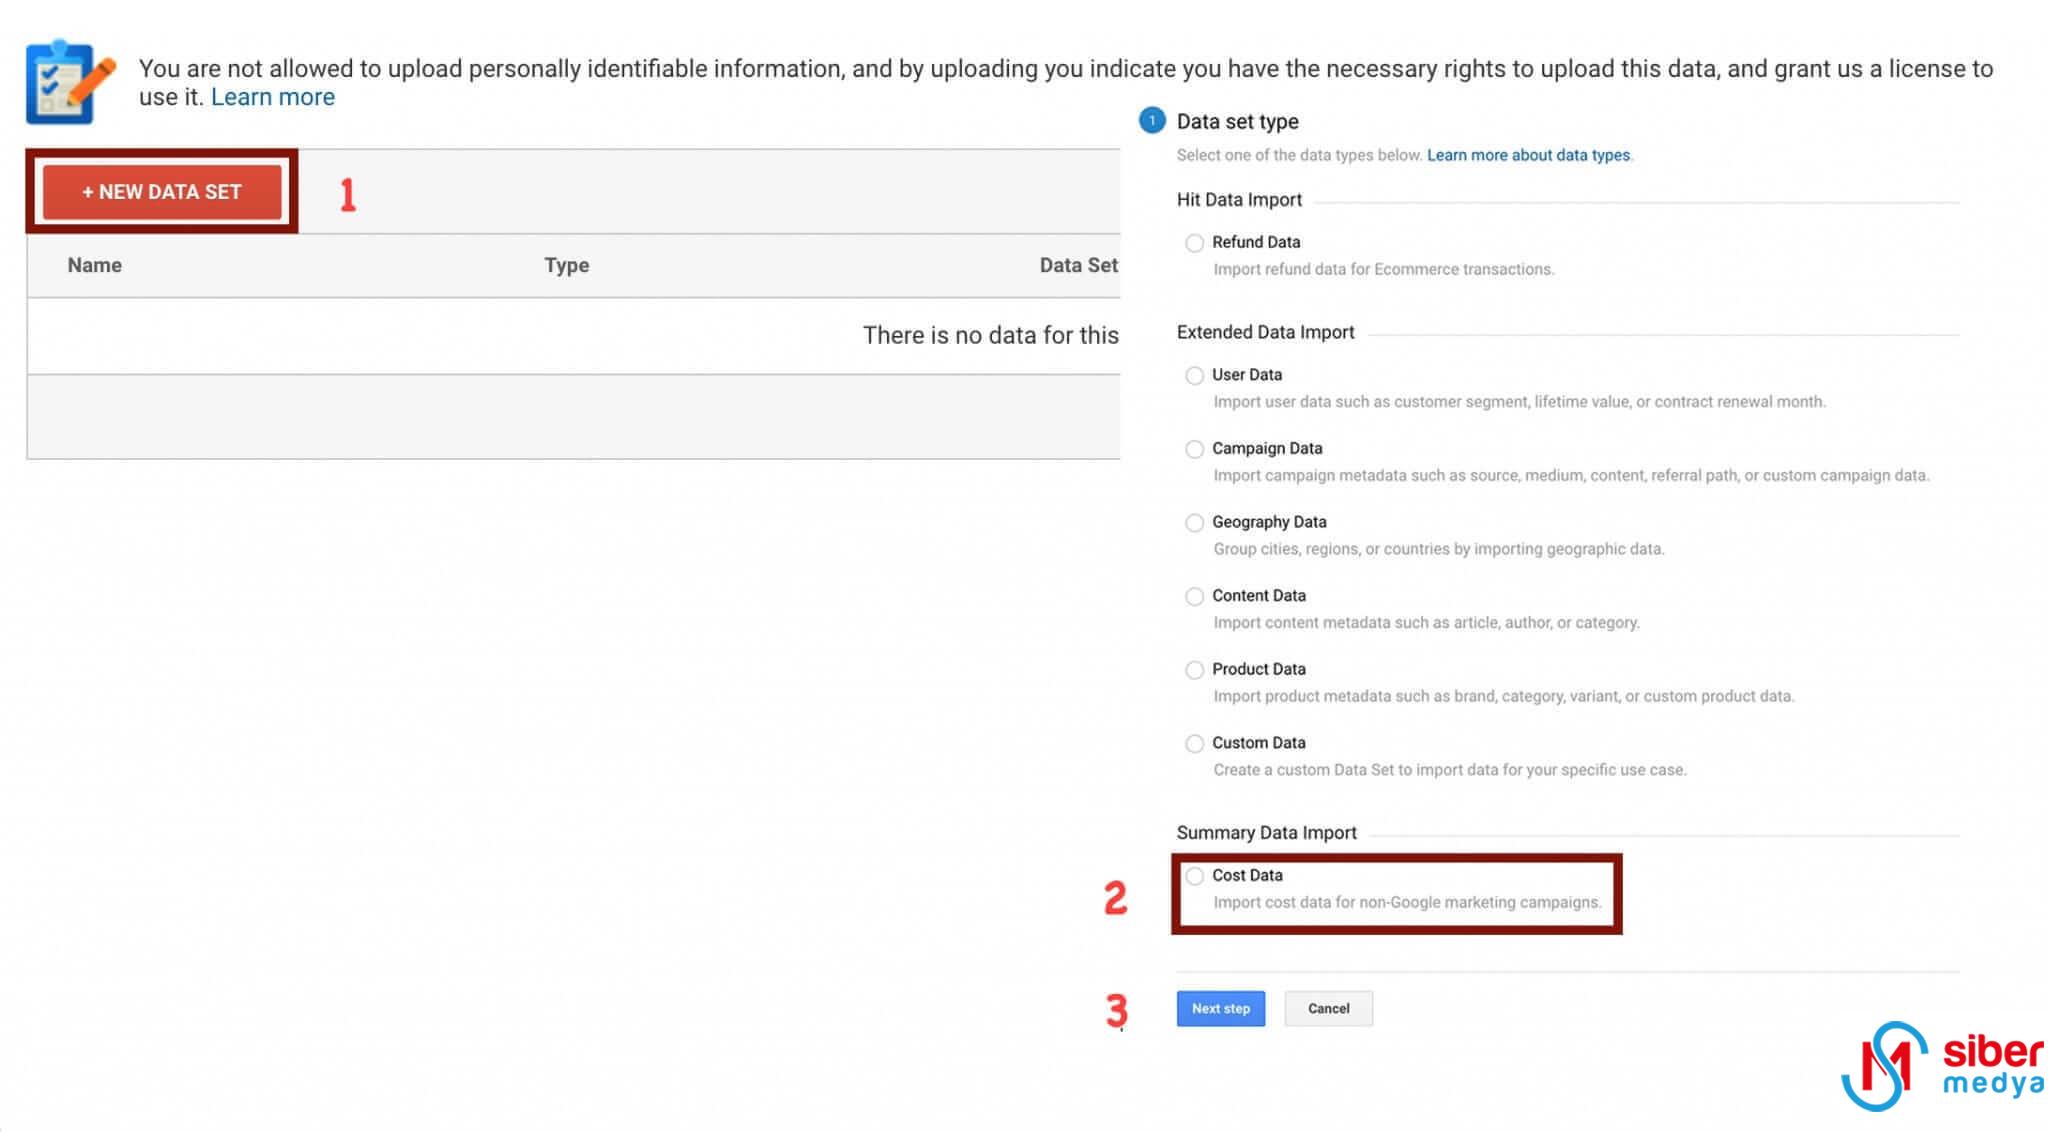Select Cost Data radio button
The image size is (2048, 1132).
1193,874
